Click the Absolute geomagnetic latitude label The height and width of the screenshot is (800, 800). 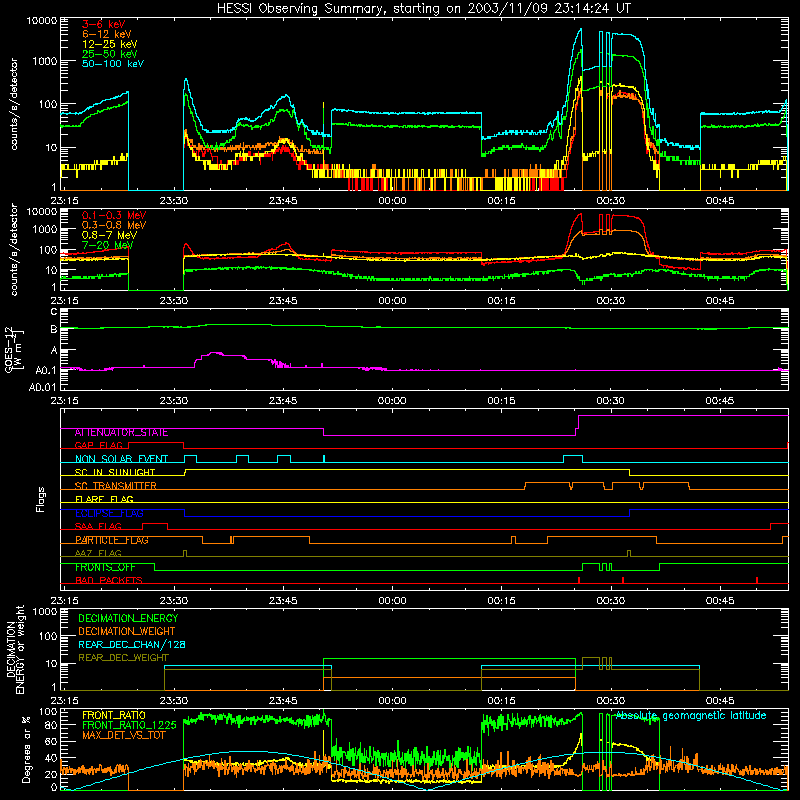click(691, 715)
